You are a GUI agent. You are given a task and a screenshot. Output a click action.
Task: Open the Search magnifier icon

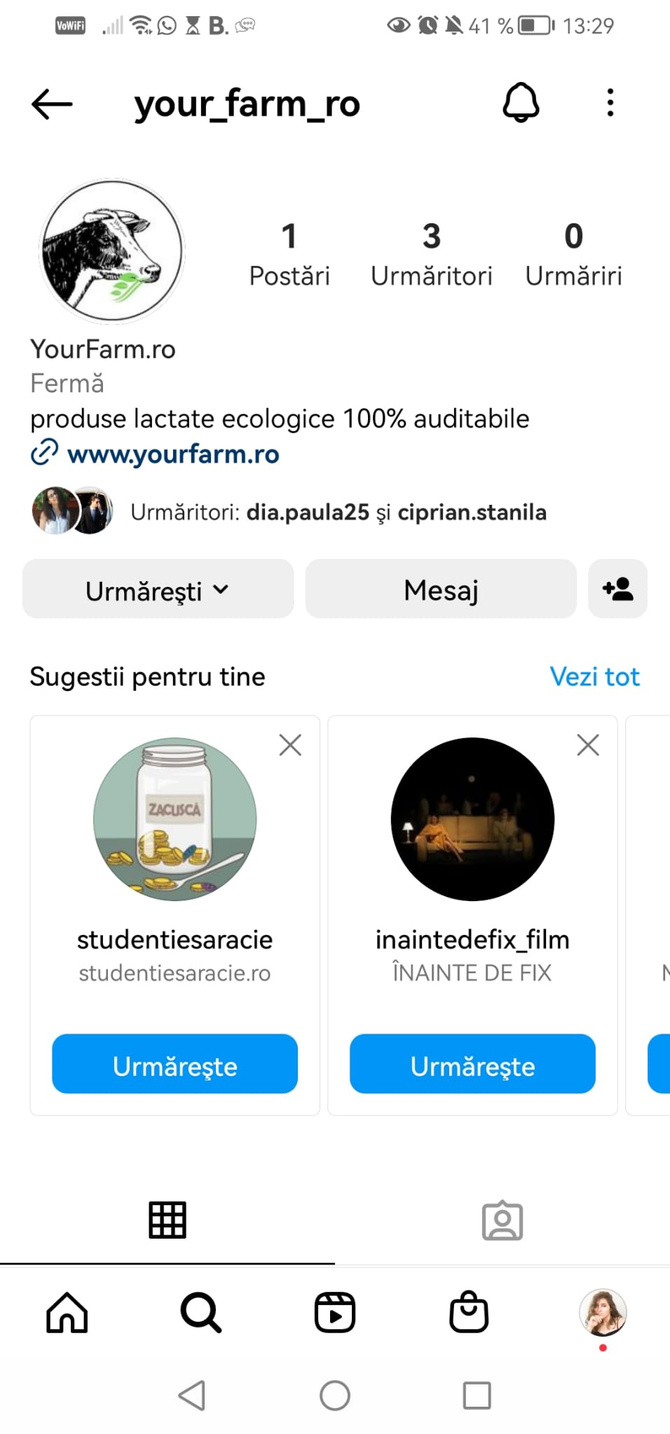point(201,1313)
